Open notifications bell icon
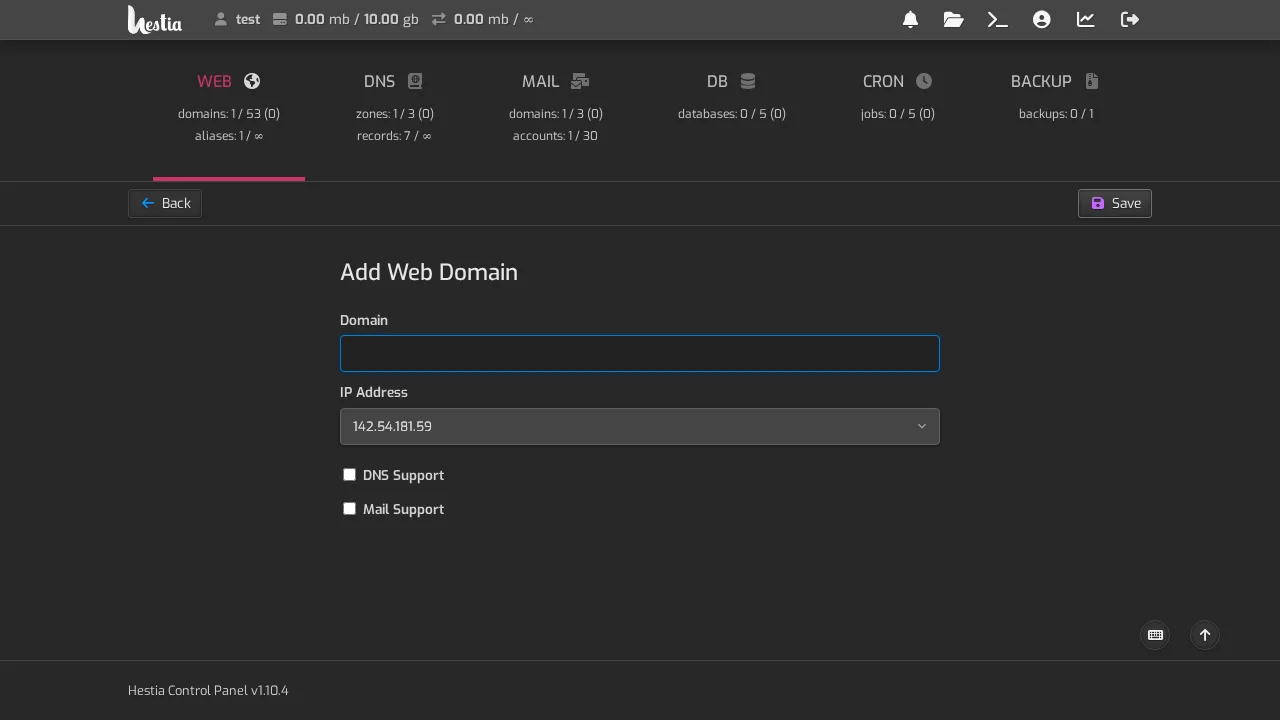 pos(910,19)
